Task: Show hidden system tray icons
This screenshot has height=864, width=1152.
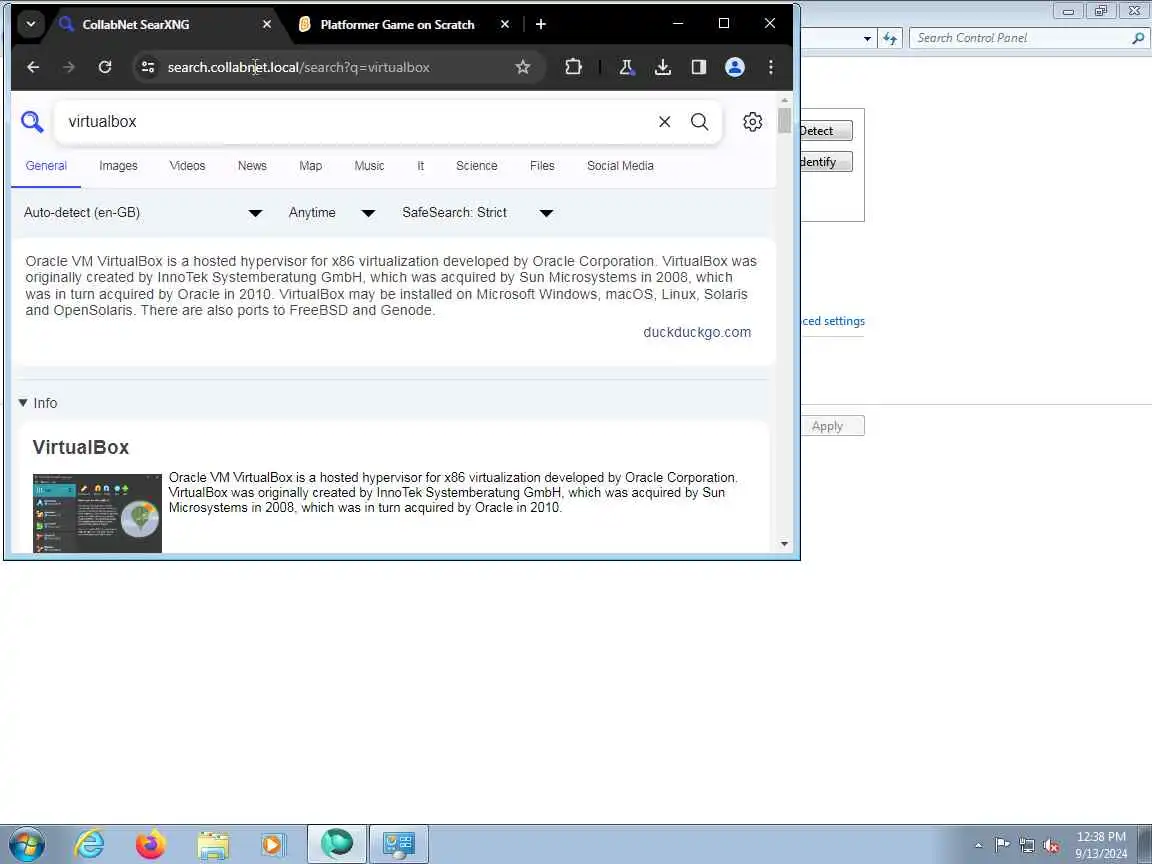Action: (978, 845)
